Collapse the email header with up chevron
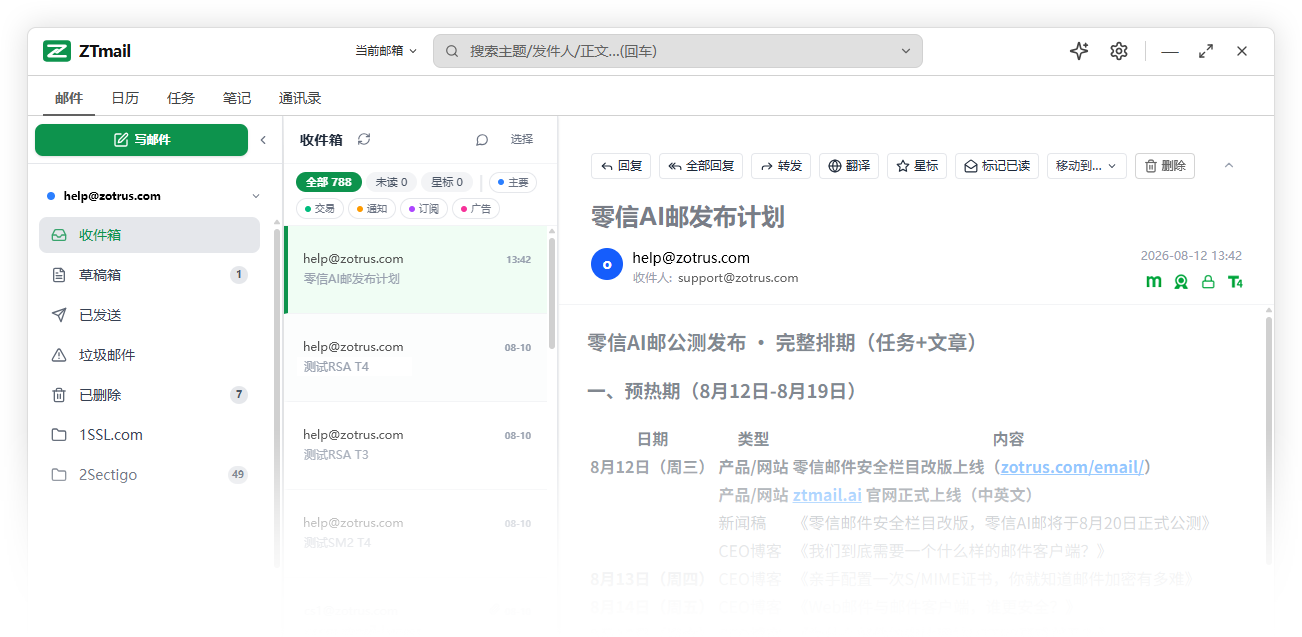 [1229, 166]
